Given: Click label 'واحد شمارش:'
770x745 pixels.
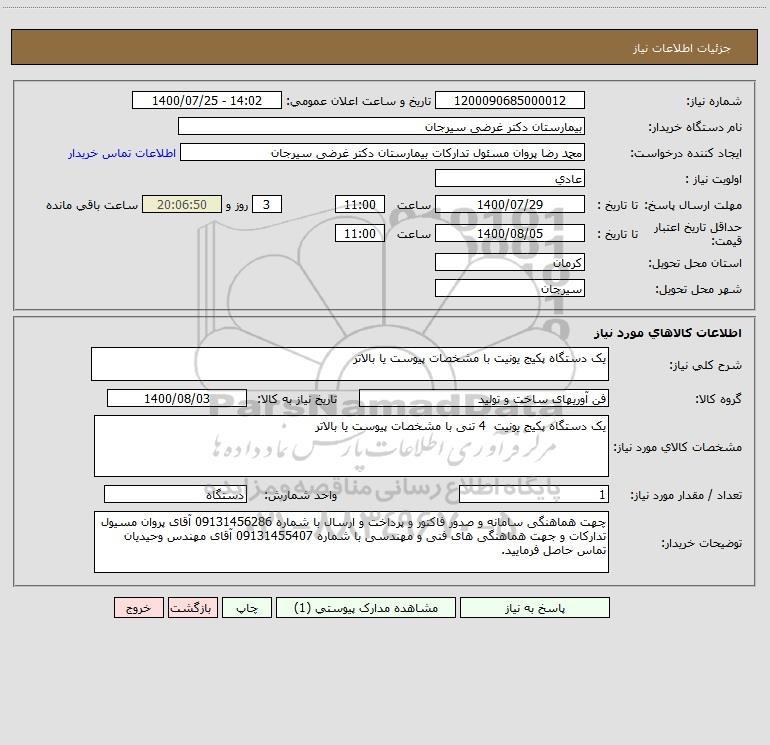Looking at the screenshot, I should point(302,496).
